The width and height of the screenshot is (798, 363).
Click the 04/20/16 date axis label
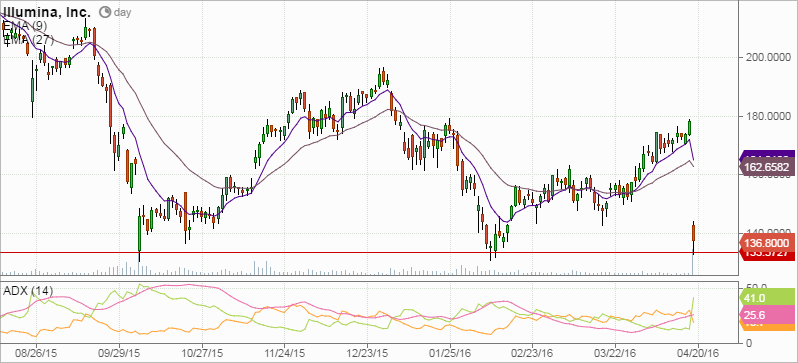(x=697, y=352)
